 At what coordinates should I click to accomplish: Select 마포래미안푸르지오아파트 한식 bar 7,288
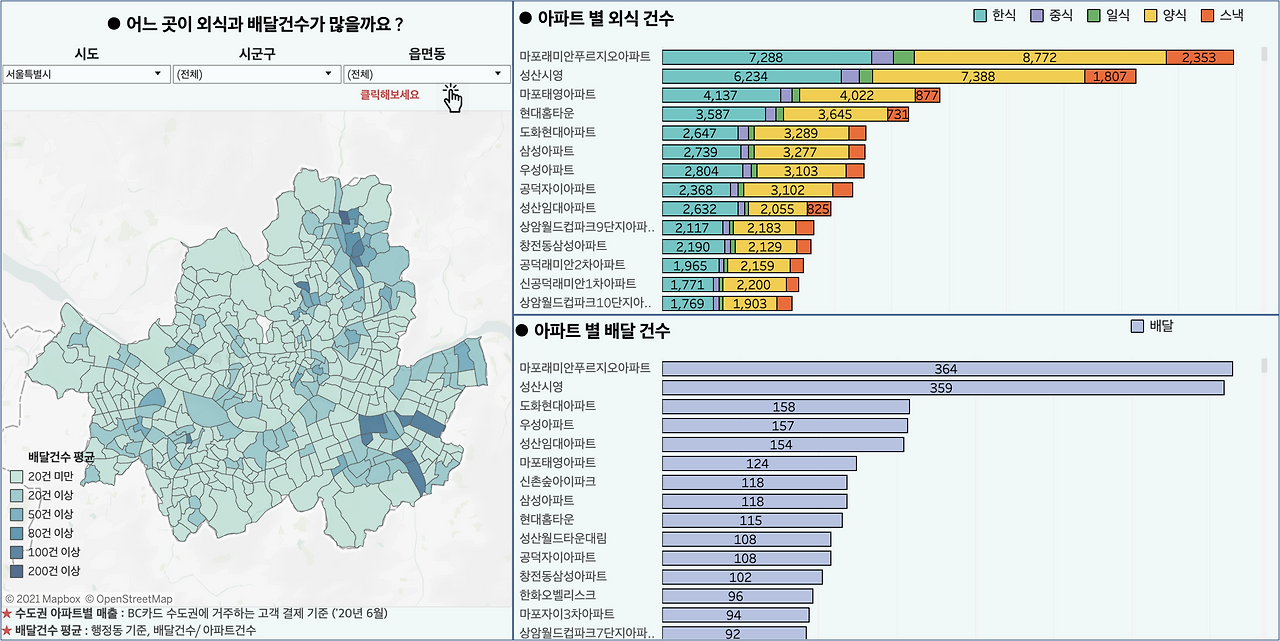click(767, 57)
